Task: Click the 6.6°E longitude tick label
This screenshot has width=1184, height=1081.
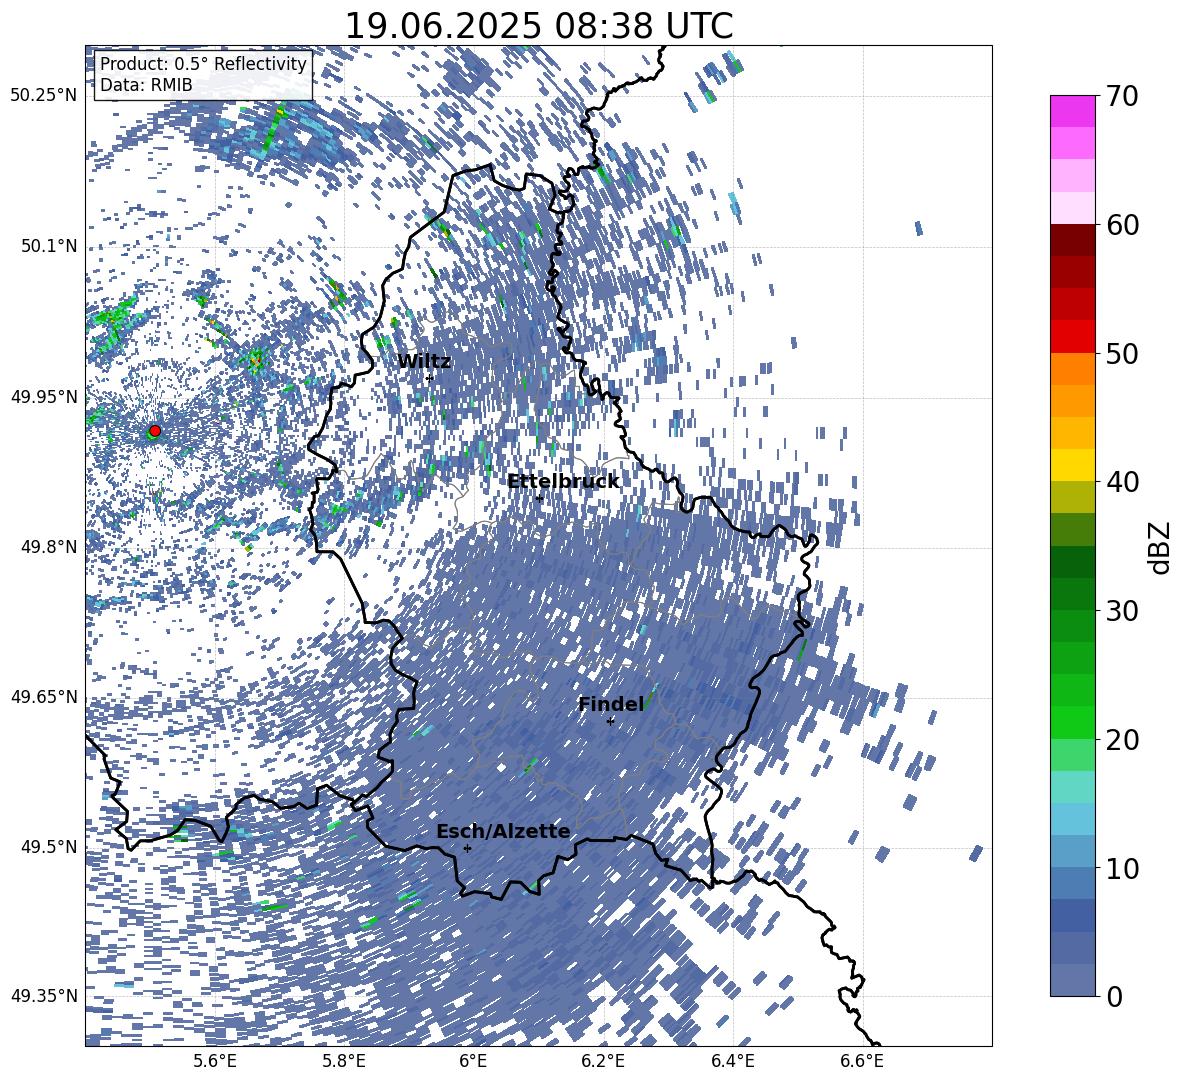Action: [862, 1061]
